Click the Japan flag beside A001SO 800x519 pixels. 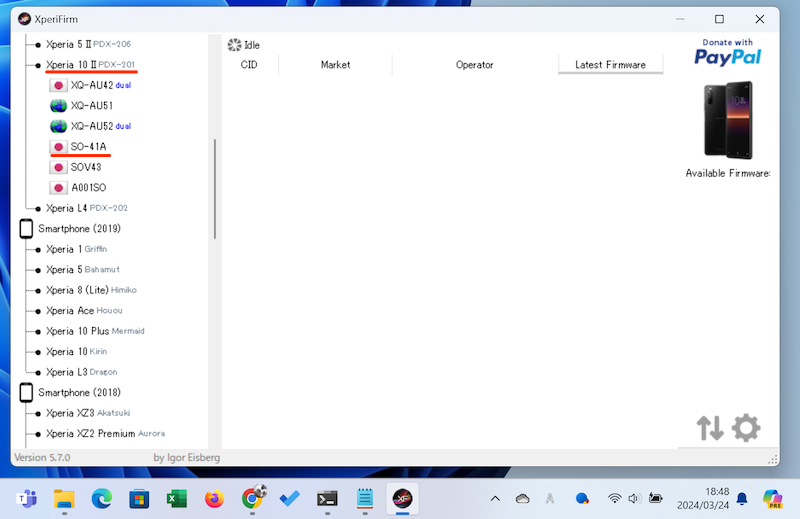[59, 187]
